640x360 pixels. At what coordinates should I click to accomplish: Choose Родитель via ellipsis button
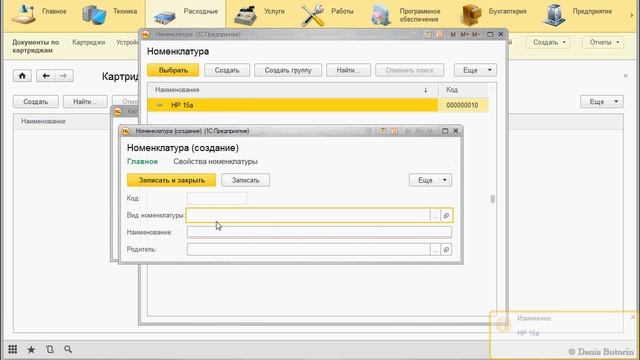[x=436, y=249]
